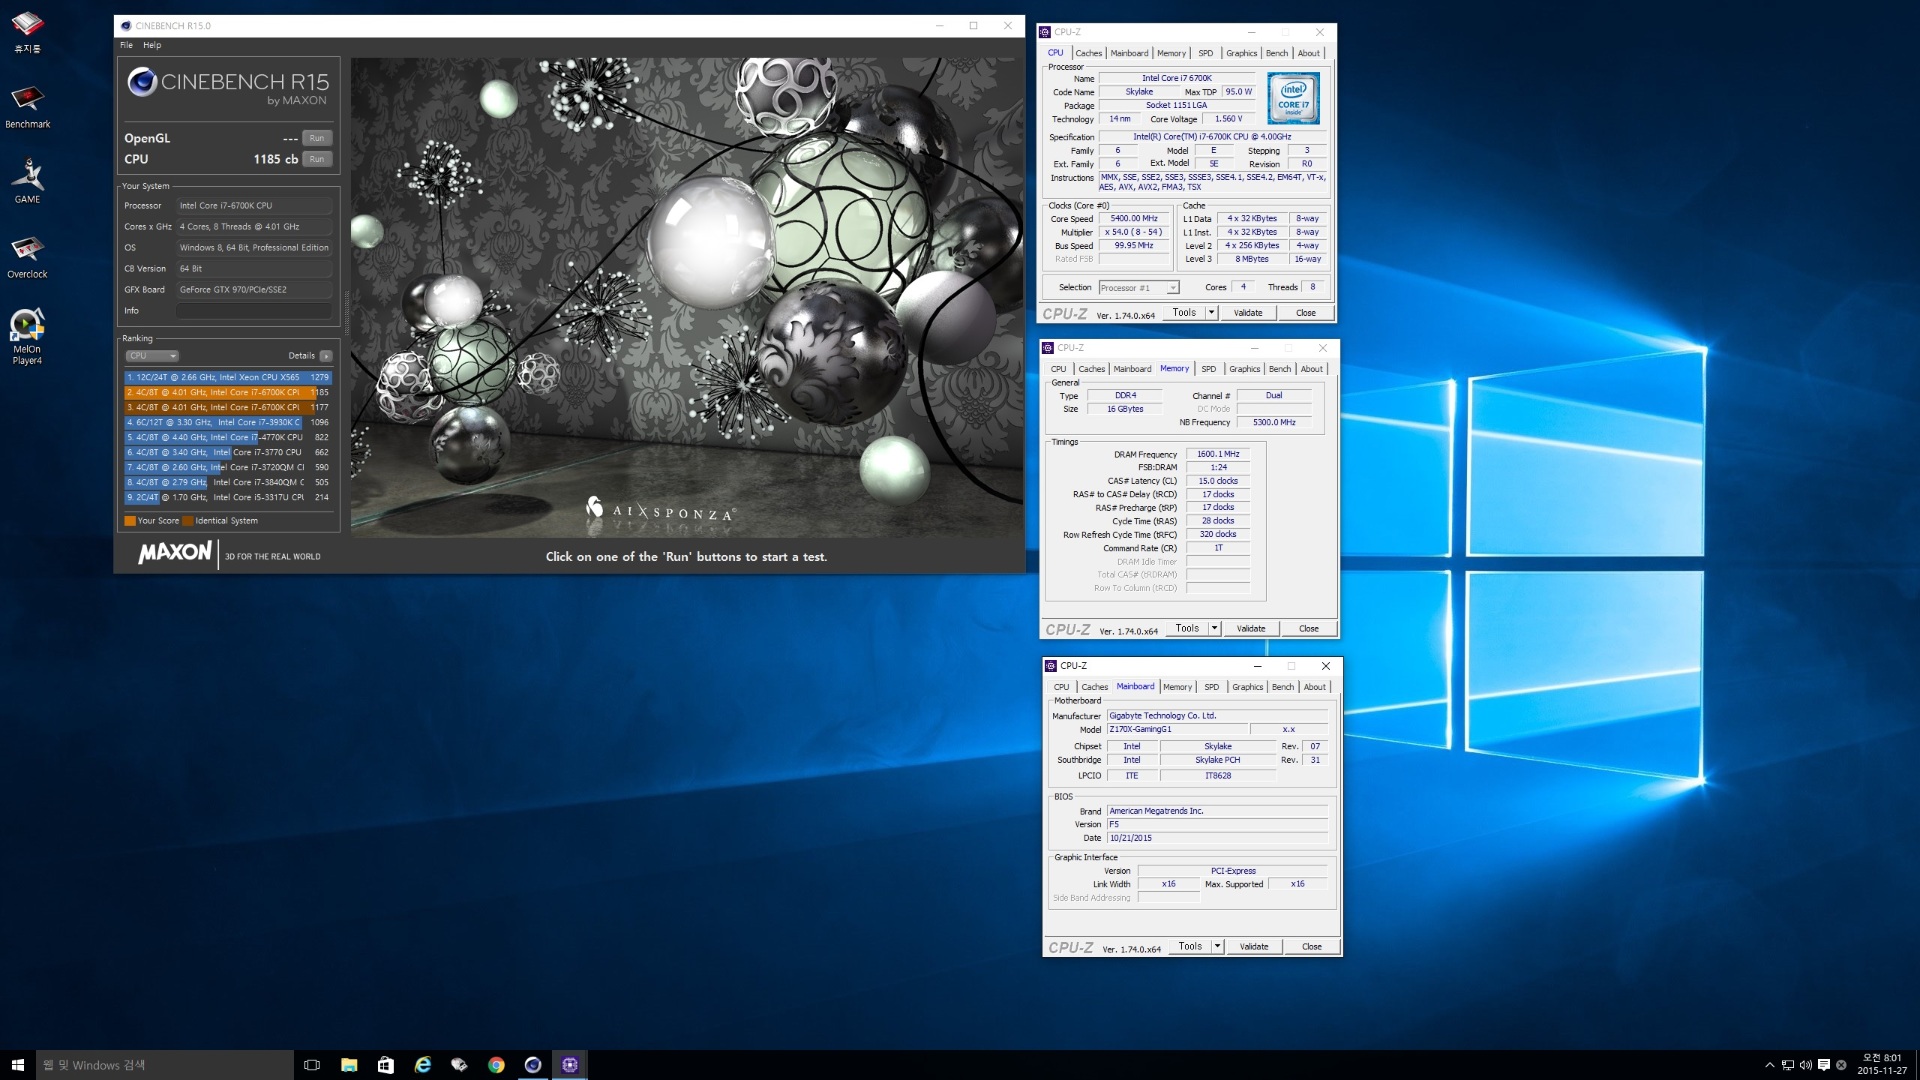
Task: Open the Action Center notifications icon
Action: click(x=1823, y=1065)
